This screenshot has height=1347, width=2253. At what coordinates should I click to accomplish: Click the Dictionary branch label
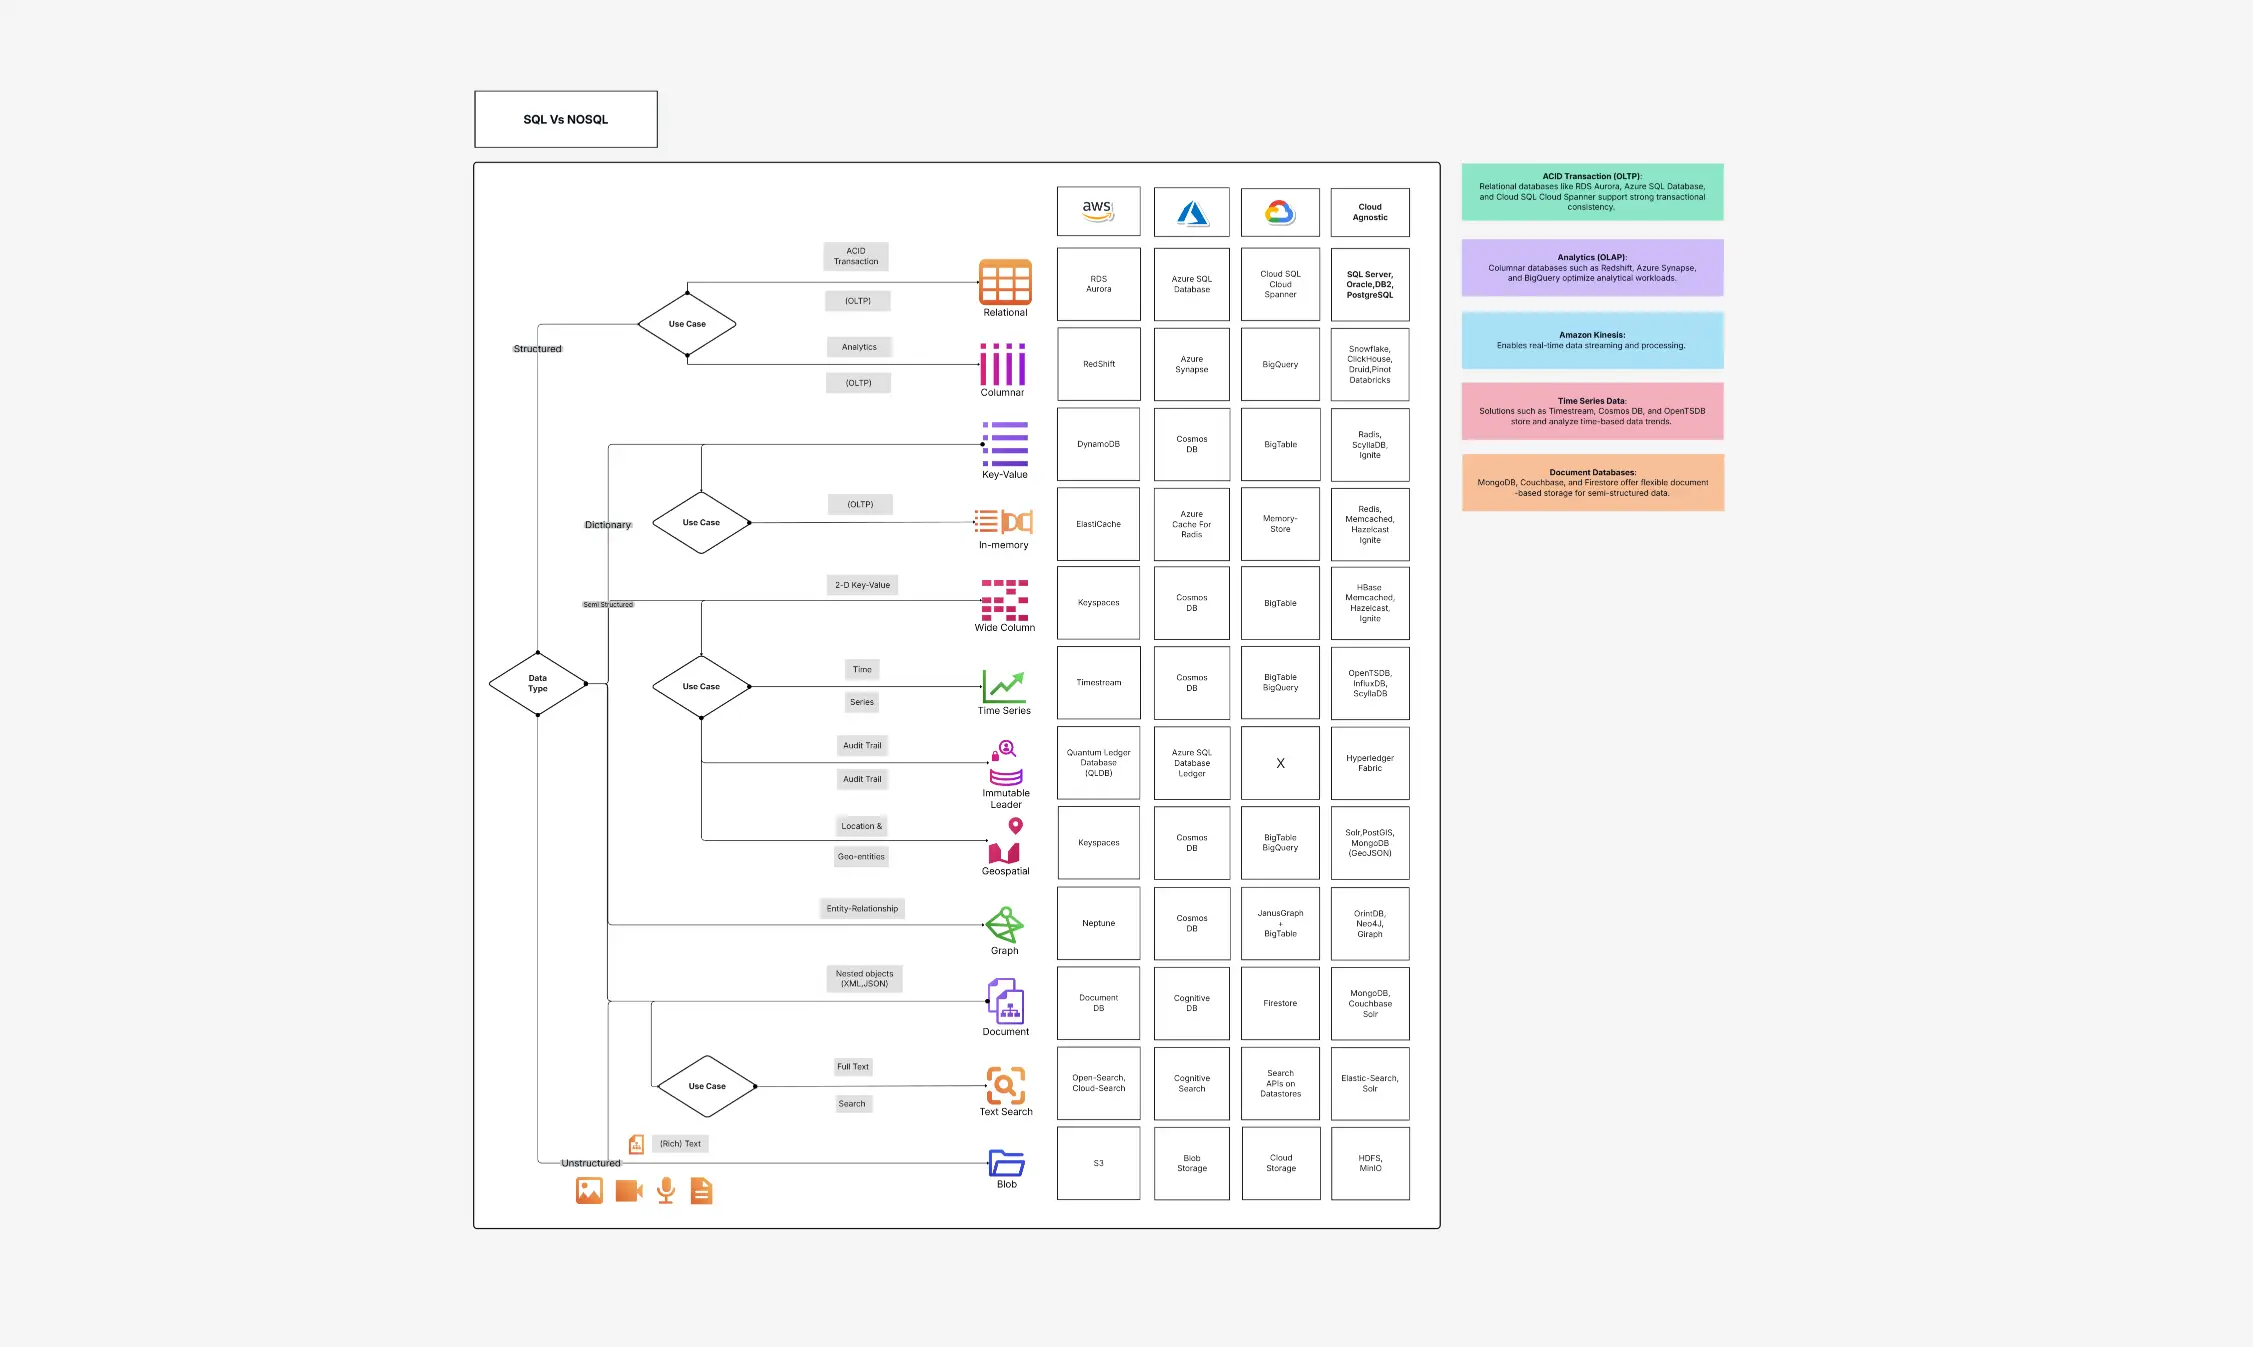[x=608, y=525]
